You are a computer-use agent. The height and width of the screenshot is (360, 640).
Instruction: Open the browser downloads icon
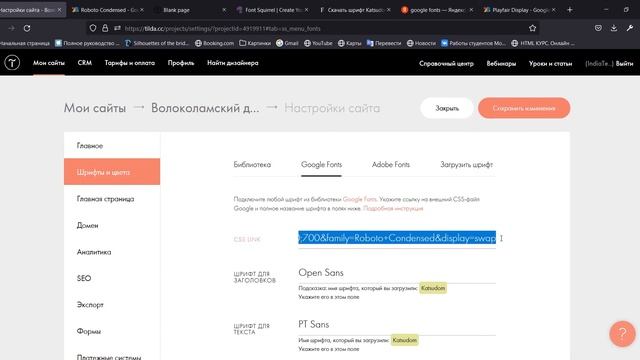[x=613, y=28]
